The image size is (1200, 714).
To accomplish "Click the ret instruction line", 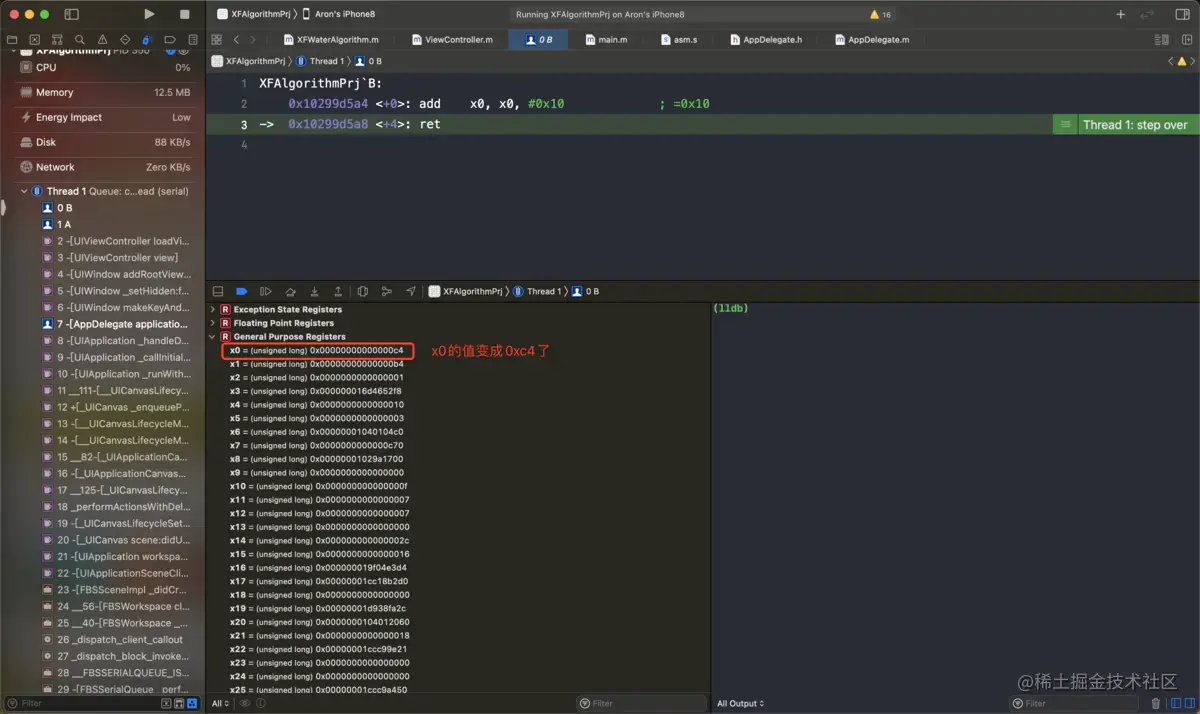I will tap(630, 124).
